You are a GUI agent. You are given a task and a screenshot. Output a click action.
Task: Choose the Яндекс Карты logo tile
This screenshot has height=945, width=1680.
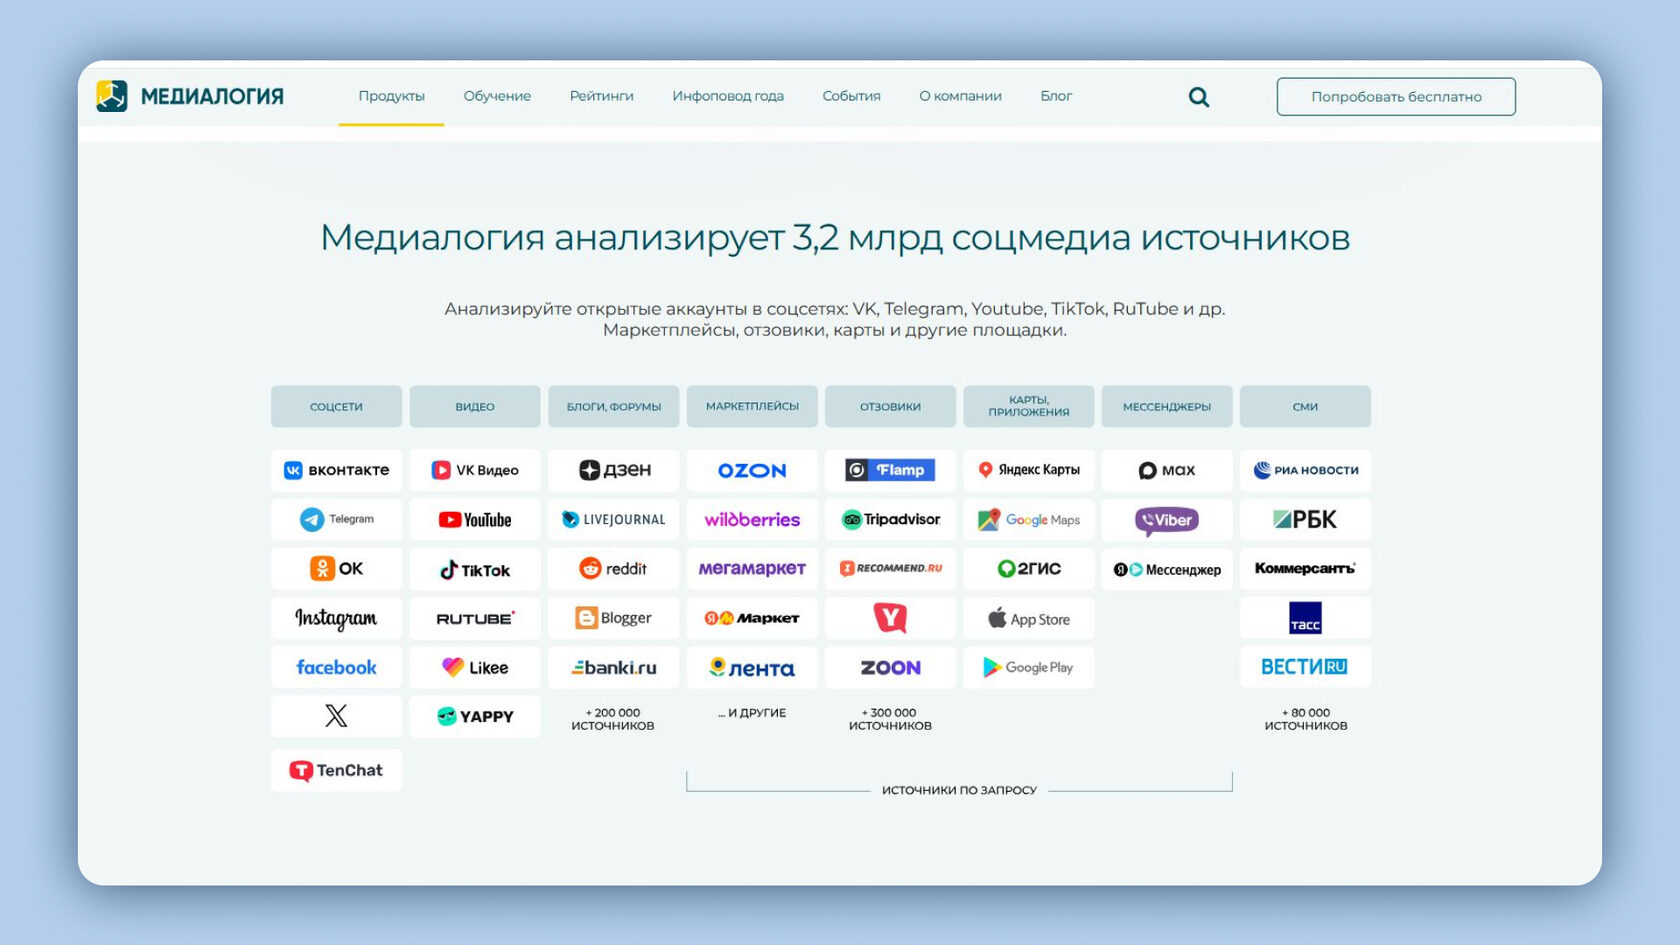click(x=1029, y=470)
